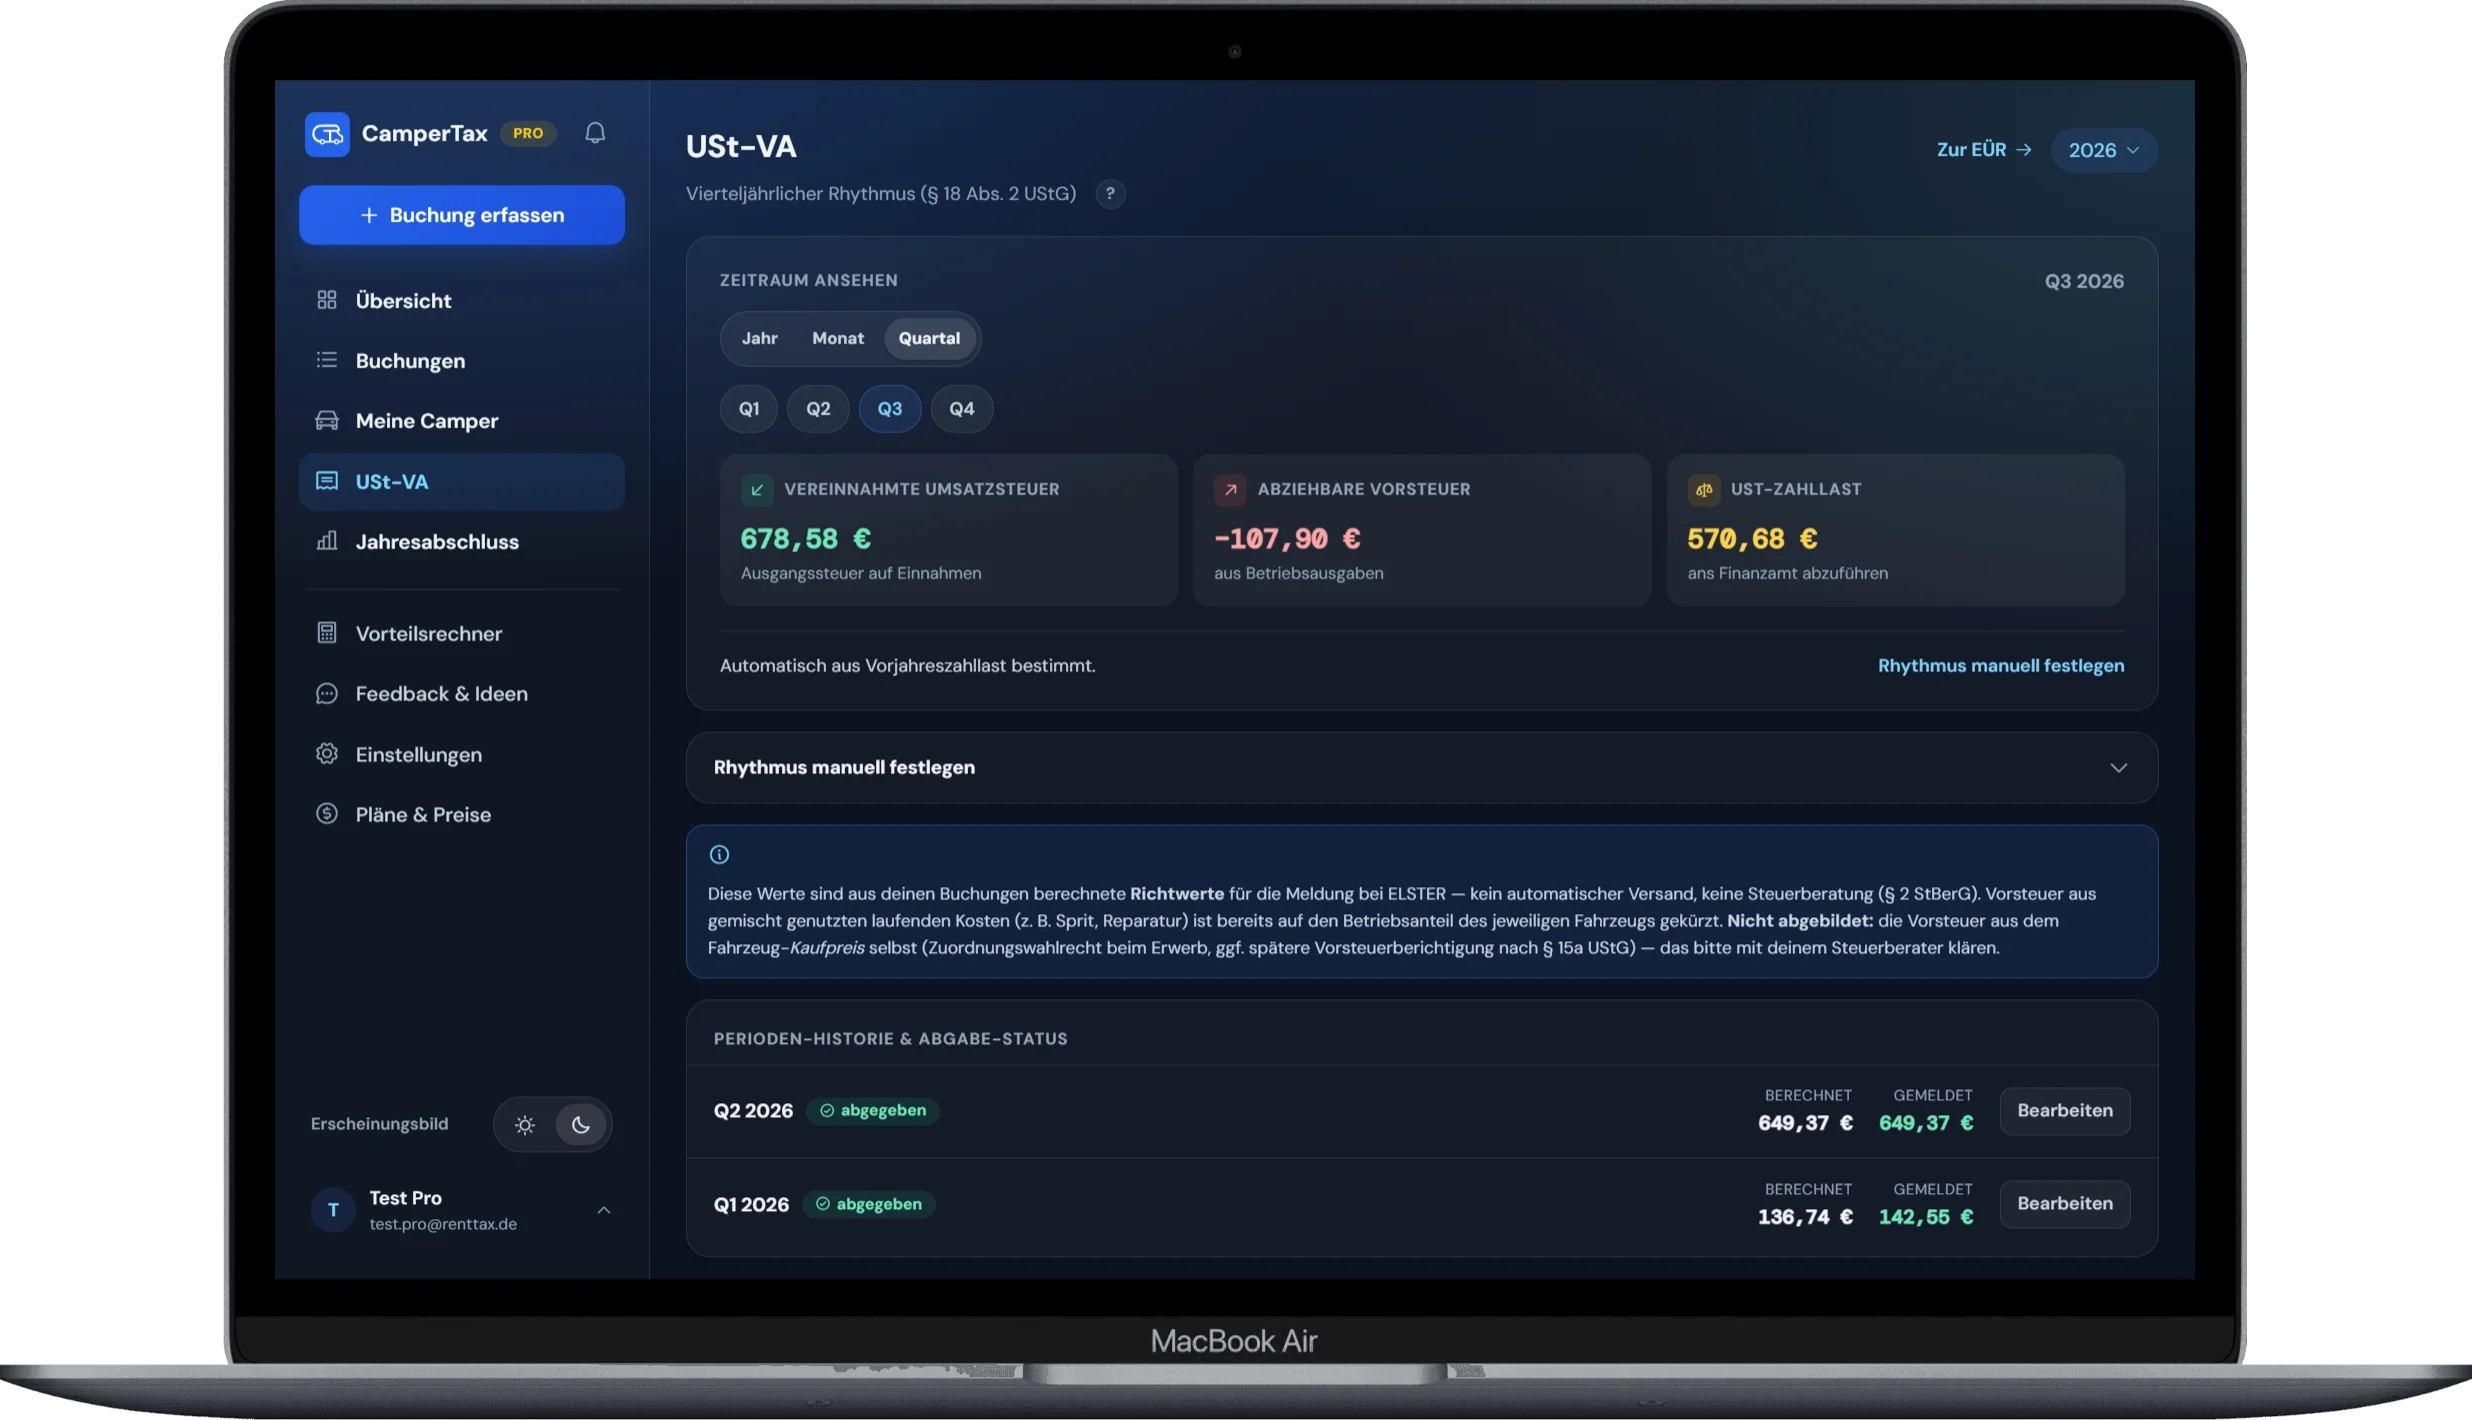
Task: Click the USt-Zahllast scale icon
Action: tap(1703, 490)
